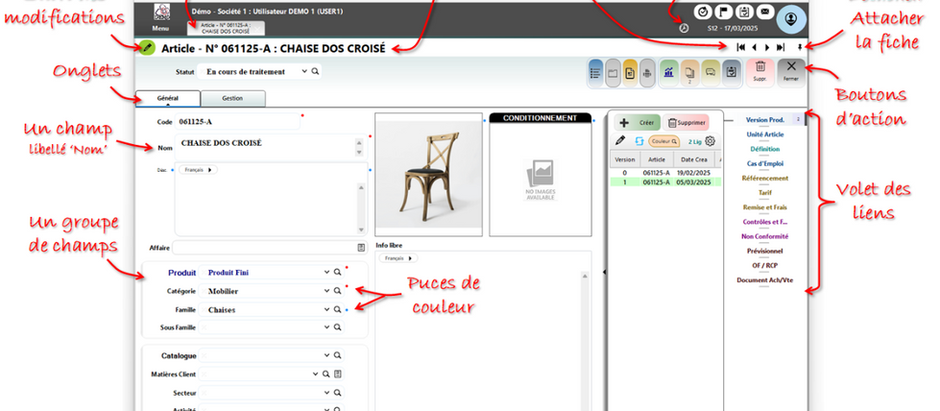This screenshot has width=940, height=411.
Task: Click the Couleur search button
Action: 664,141
